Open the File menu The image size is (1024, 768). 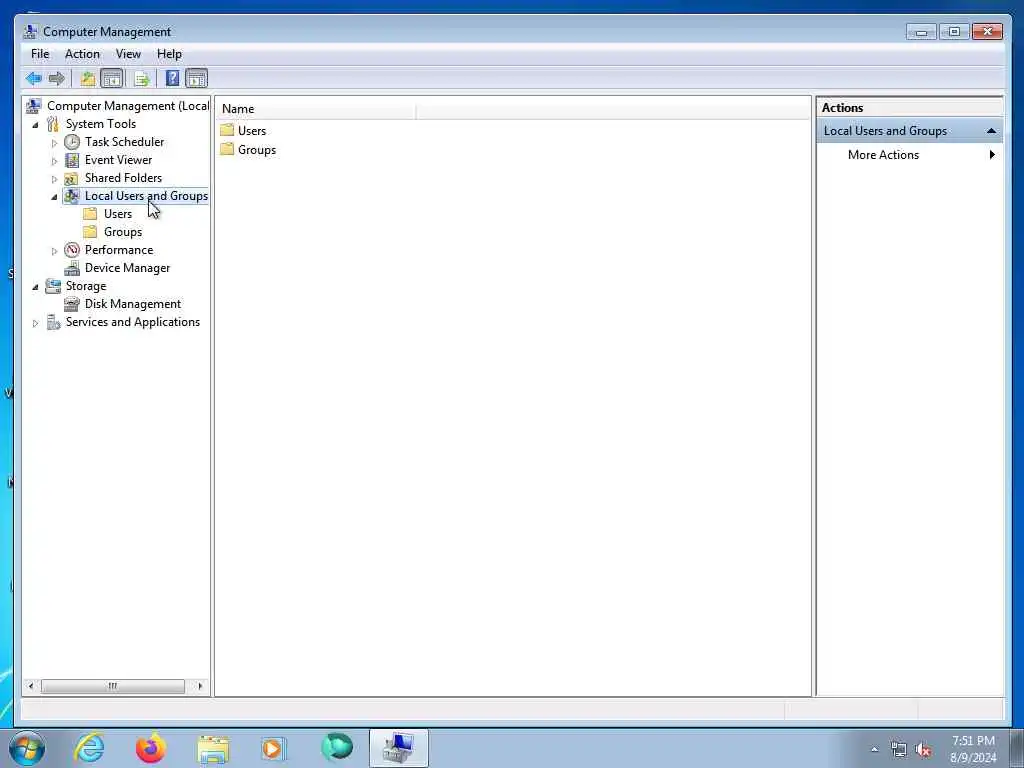(40, 54)
